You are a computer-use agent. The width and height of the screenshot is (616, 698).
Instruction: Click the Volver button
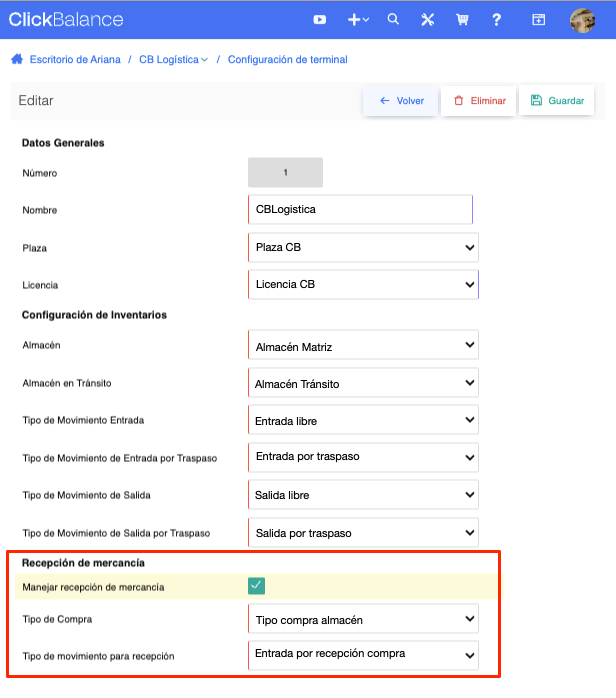click(x=401, y=101)
